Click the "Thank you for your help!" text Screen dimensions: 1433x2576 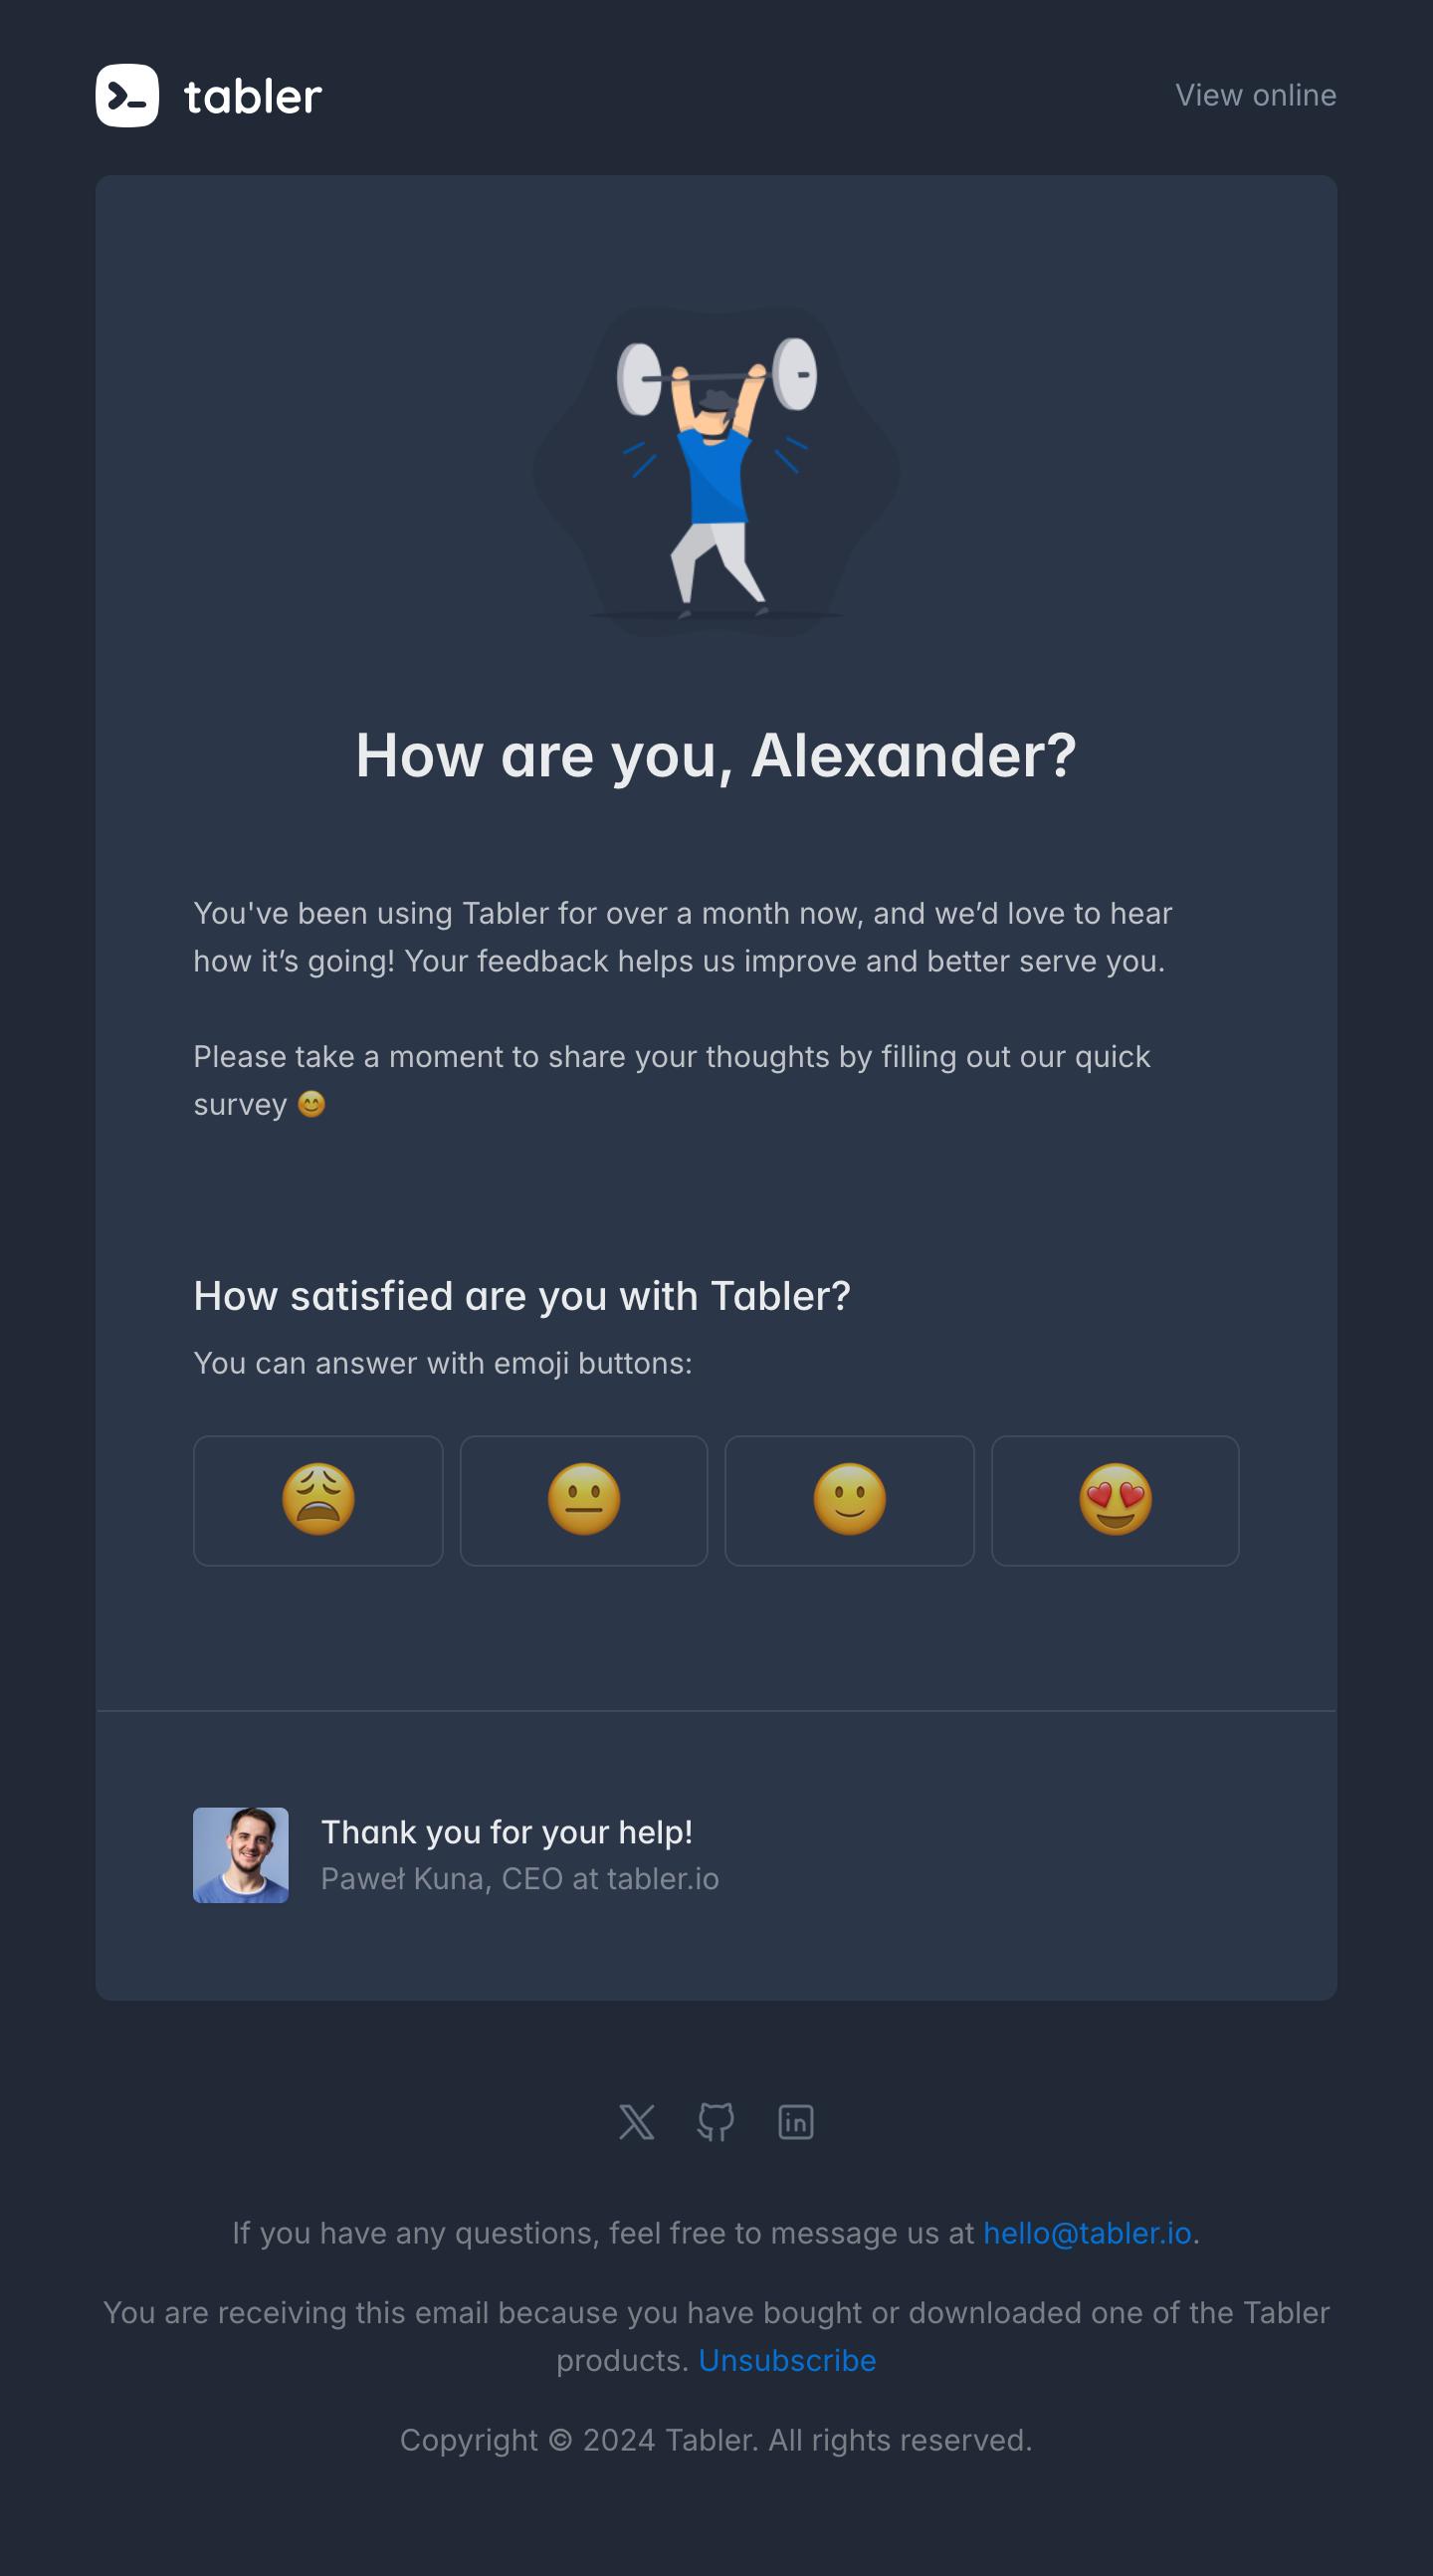coord(507,1832)
